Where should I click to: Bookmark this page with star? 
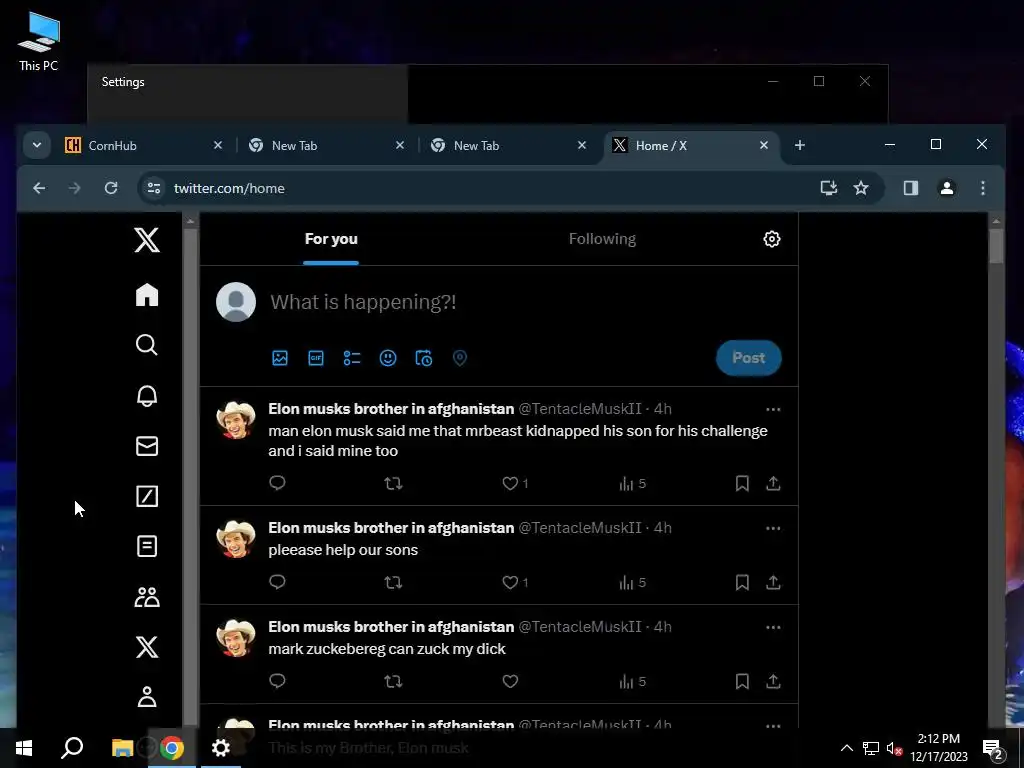click(861, 188)
